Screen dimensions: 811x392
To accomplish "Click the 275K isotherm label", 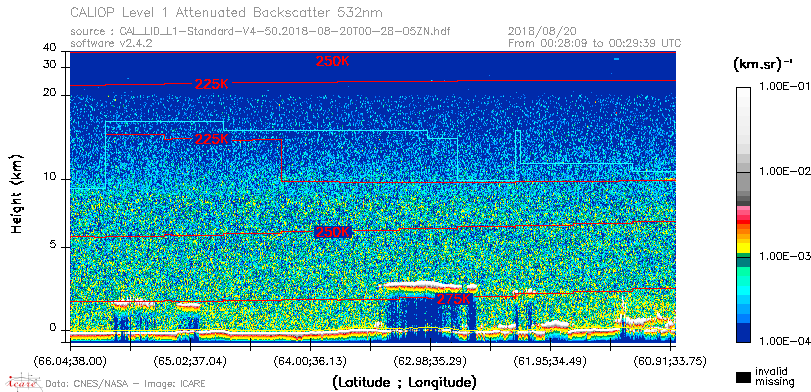I will [x=454, y=299].
